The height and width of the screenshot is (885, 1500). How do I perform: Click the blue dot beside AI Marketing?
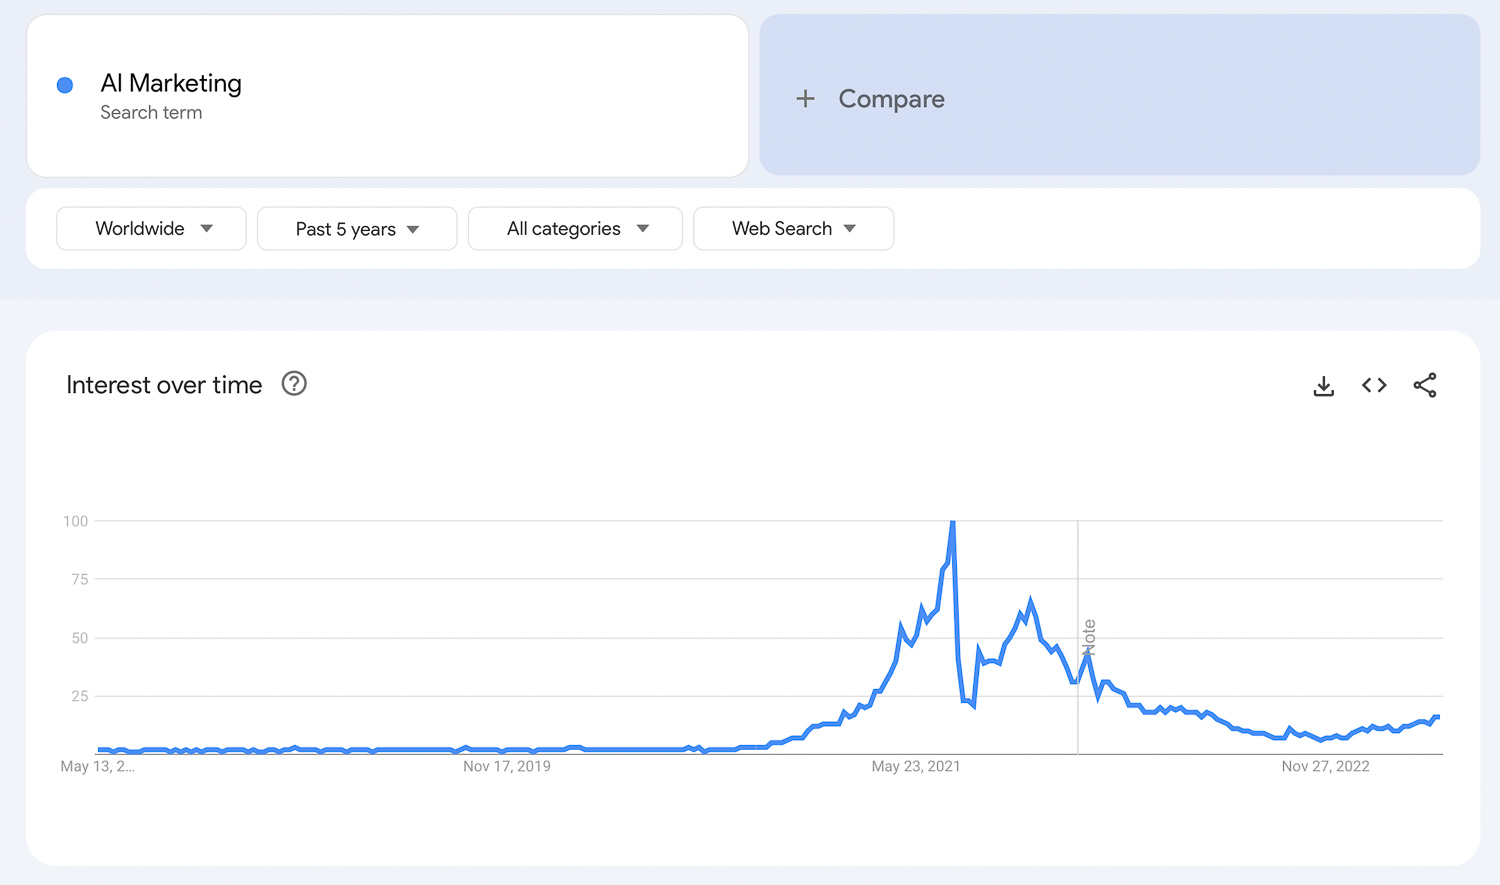click(x=65, y=85)
